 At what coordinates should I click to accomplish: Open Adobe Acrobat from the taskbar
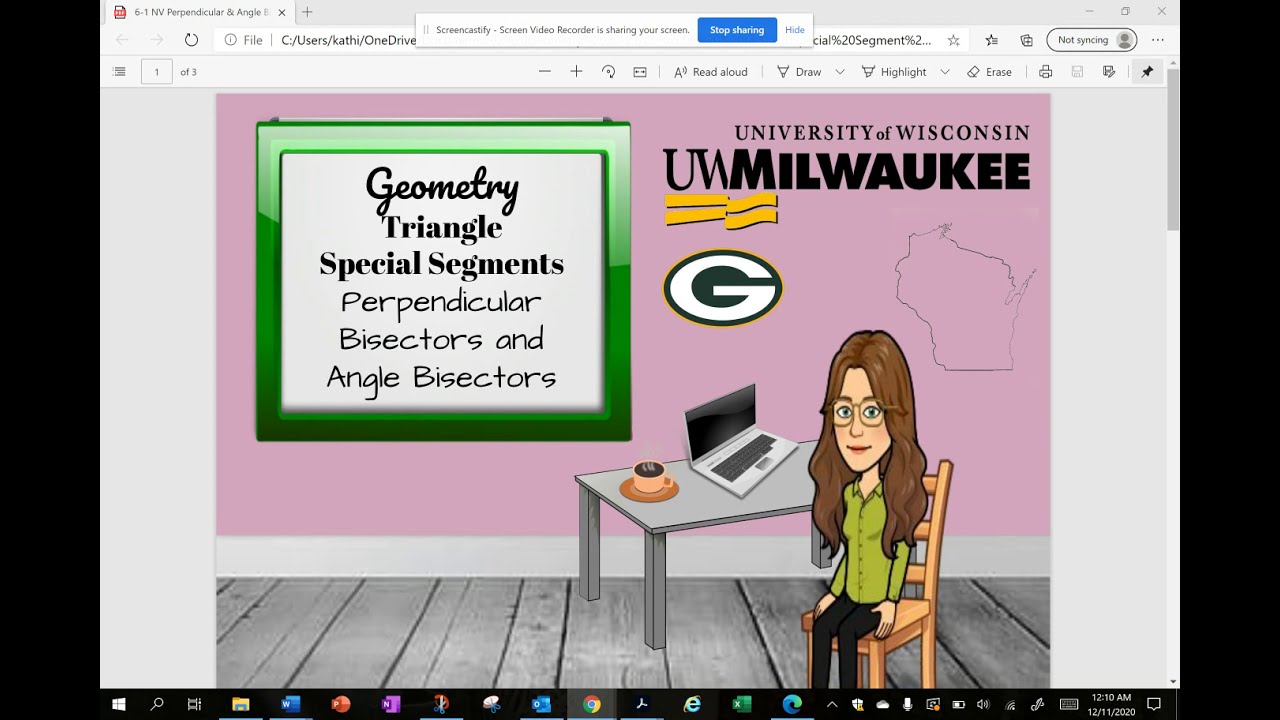642,704
